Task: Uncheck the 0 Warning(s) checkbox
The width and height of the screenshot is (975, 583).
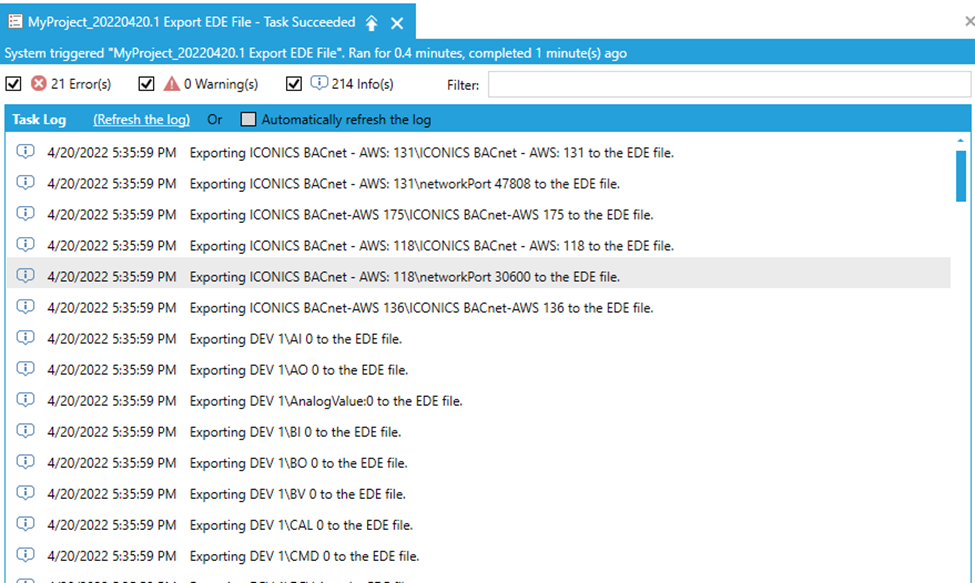Action: [146, 84]
